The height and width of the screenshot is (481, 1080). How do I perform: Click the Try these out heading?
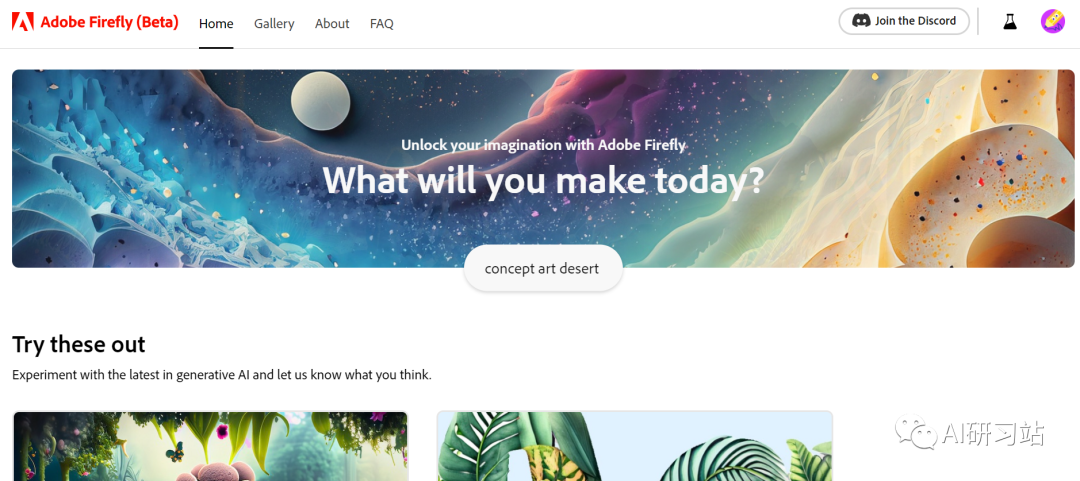pos(79,344)
